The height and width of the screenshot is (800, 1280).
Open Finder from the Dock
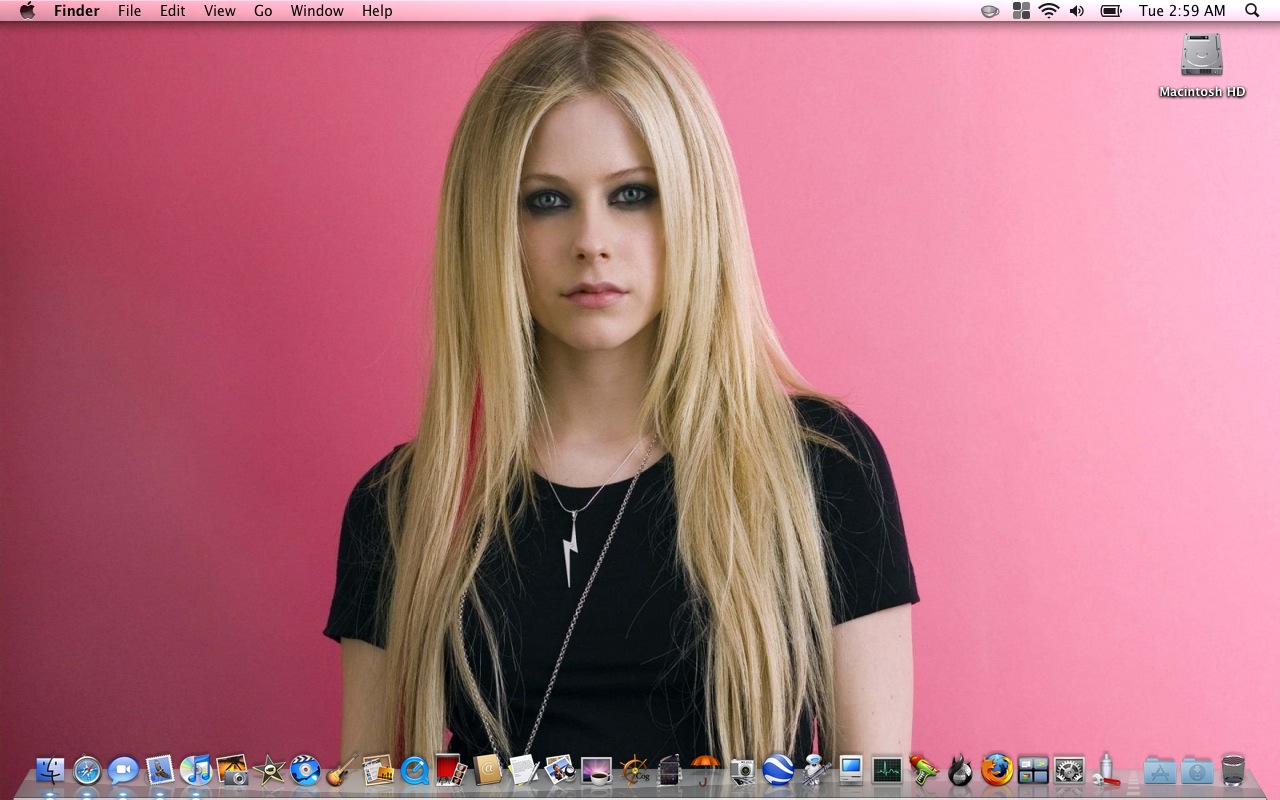click(x=50, y=770)
